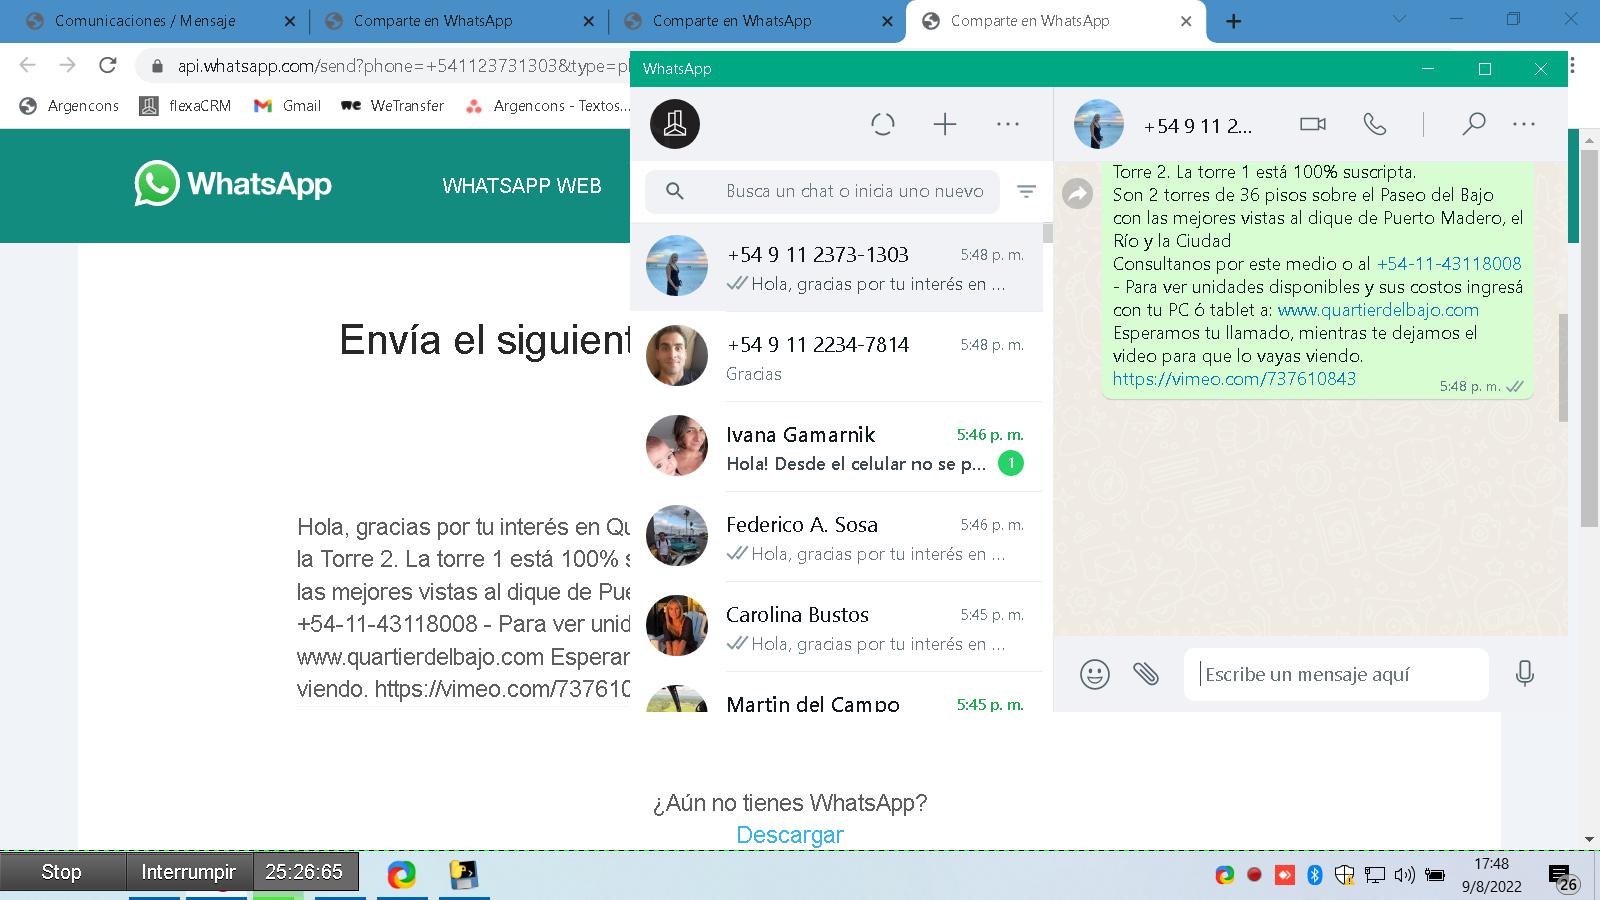
Task: Open Argencons bookmark
Action: [x=69, y=105]
